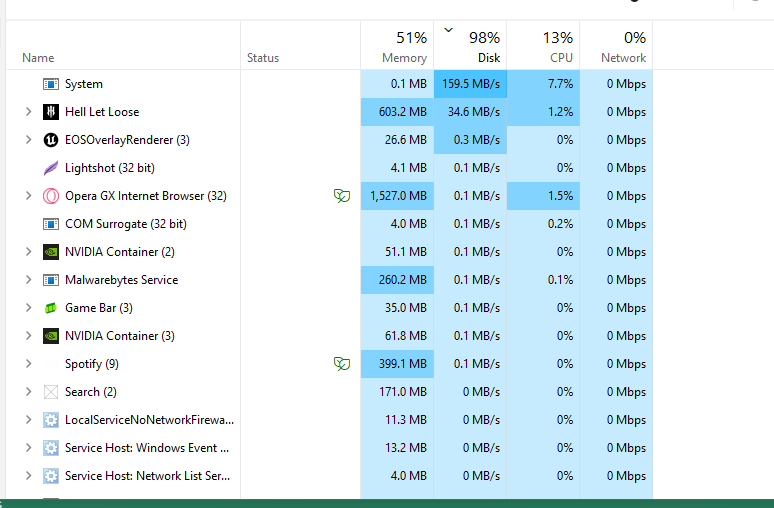
Task: Click the 603.2 MB memory value
Action: [403, 112]
